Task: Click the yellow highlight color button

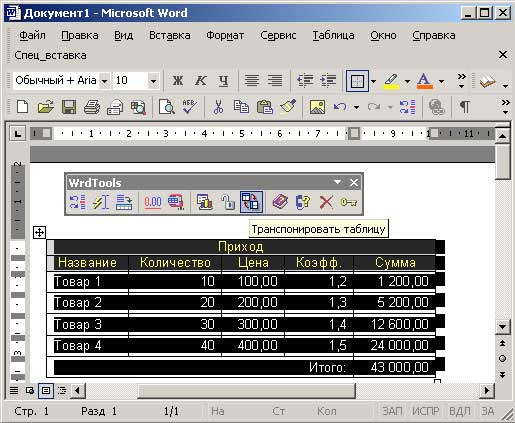Action: (x=392, y=81)
